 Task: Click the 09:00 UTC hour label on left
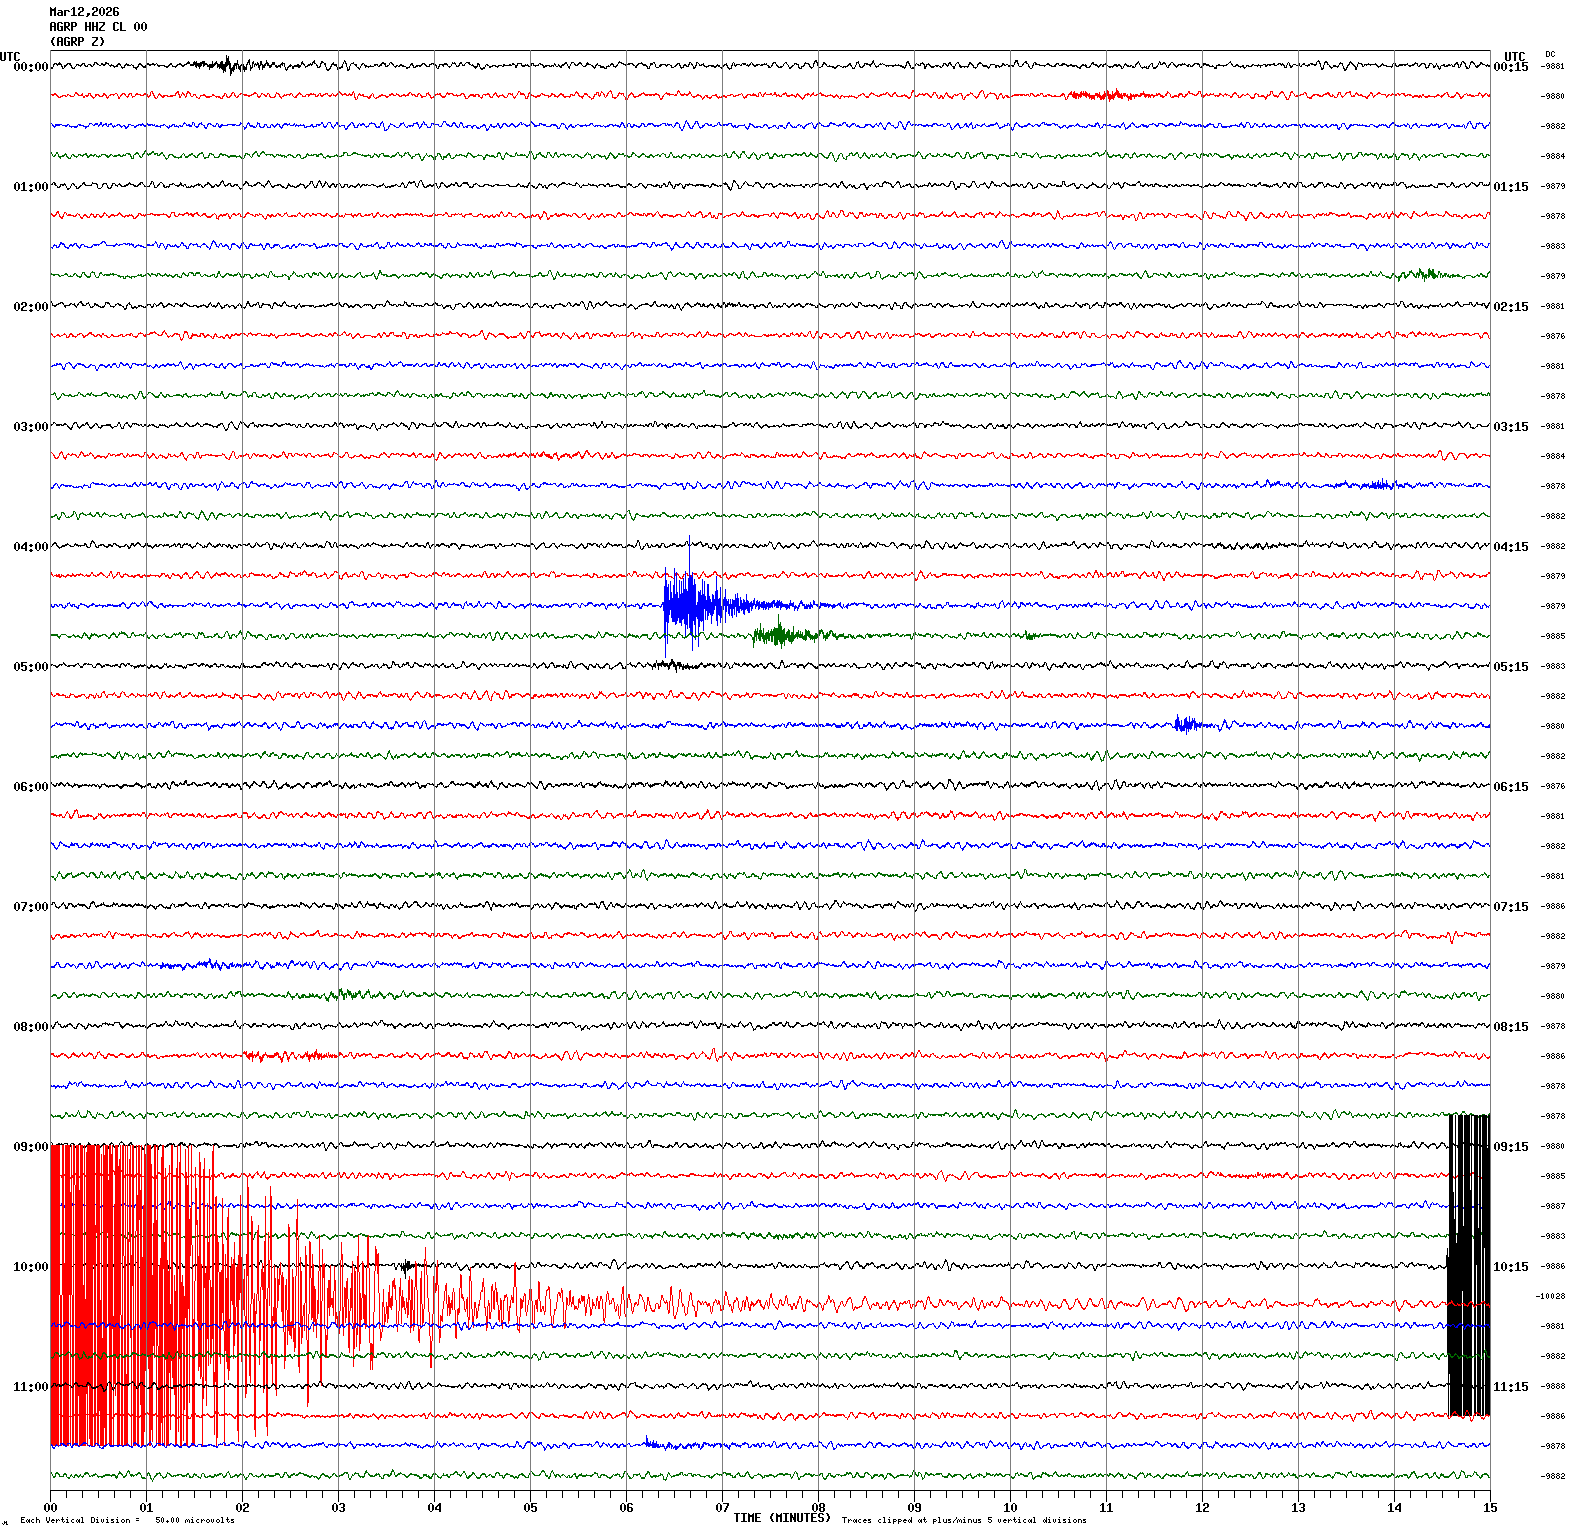click(x=30, y=1147)
